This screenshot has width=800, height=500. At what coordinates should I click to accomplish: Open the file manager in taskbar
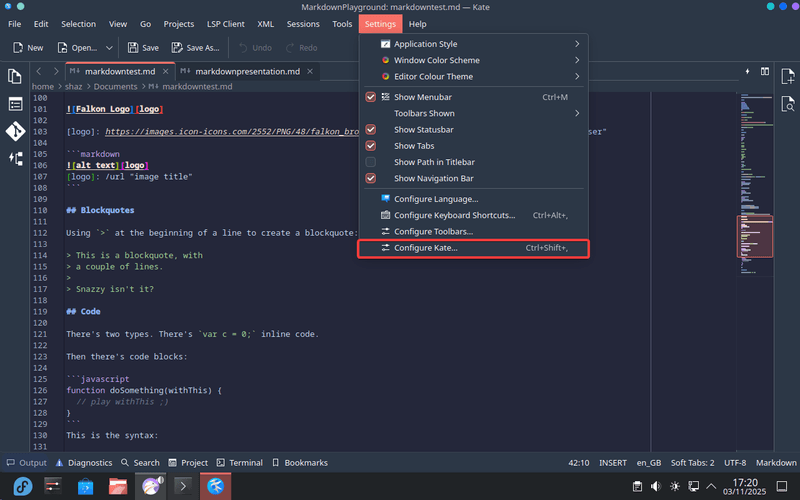pos(118,486)
